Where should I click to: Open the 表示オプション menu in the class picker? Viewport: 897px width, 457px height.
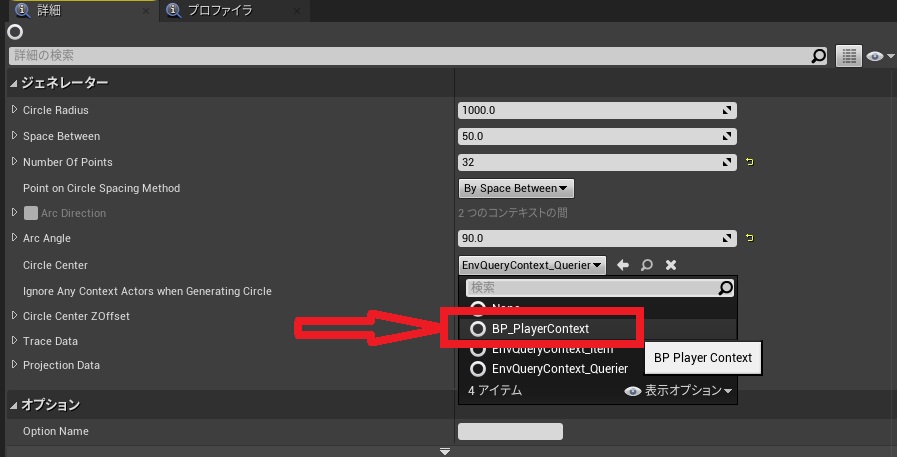678,391
